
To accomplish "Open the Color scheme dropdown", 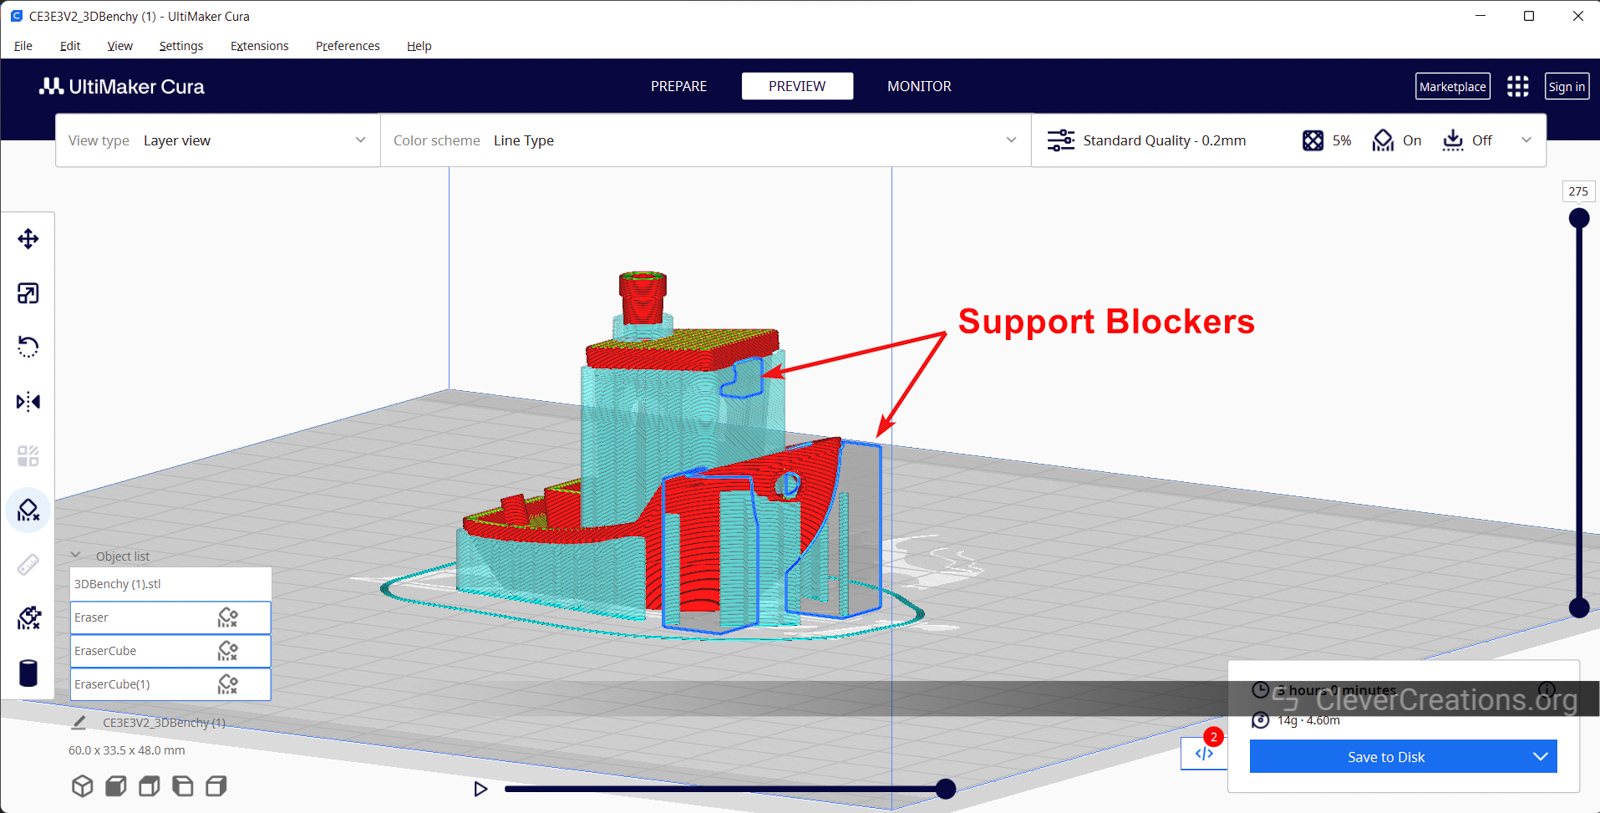I will pos(706,140).
